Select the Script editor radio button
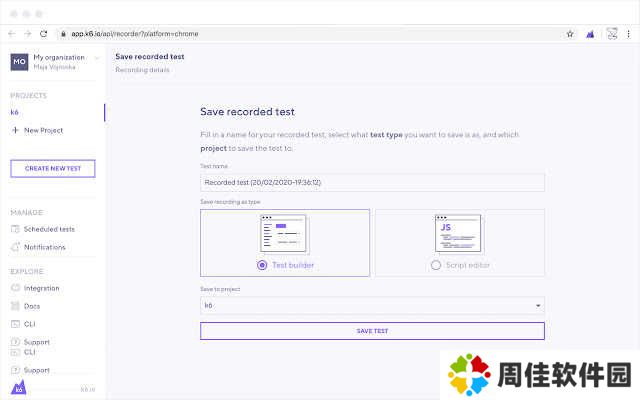Image resolution: width=640 pixels, height=400 pixels. click(x=436, y=265)
